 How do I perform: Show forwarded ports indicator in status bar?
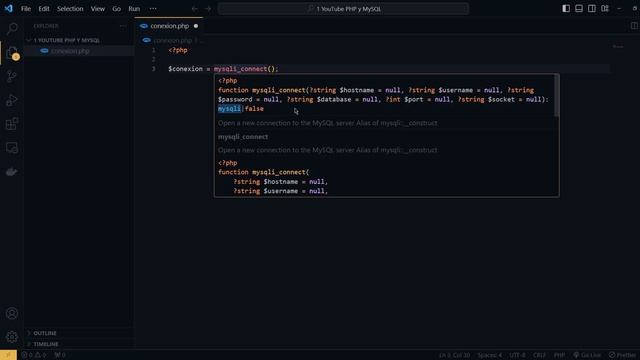pyautogui.click(x=60, y=355)
